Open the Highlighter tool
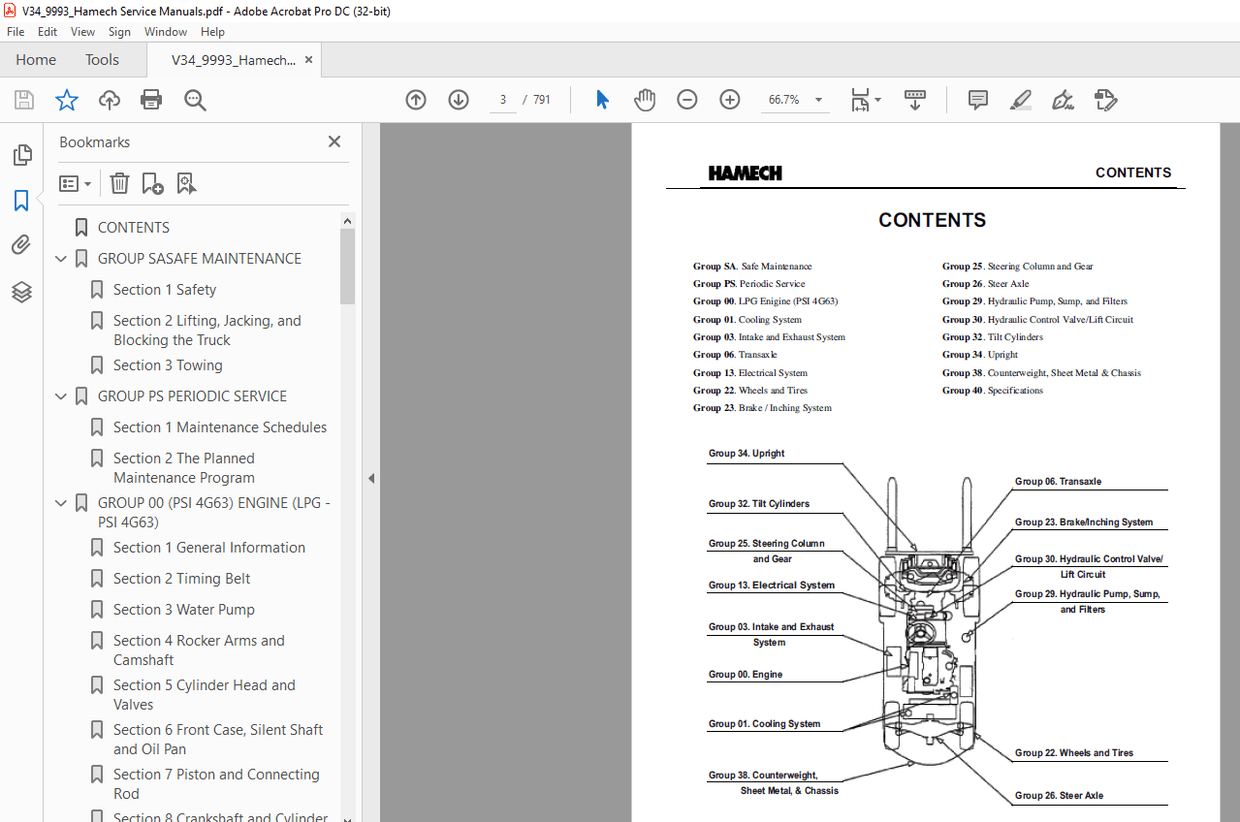Image resolution: width=1240 pixels, height=822 pixels. [x=1020, y=99]
